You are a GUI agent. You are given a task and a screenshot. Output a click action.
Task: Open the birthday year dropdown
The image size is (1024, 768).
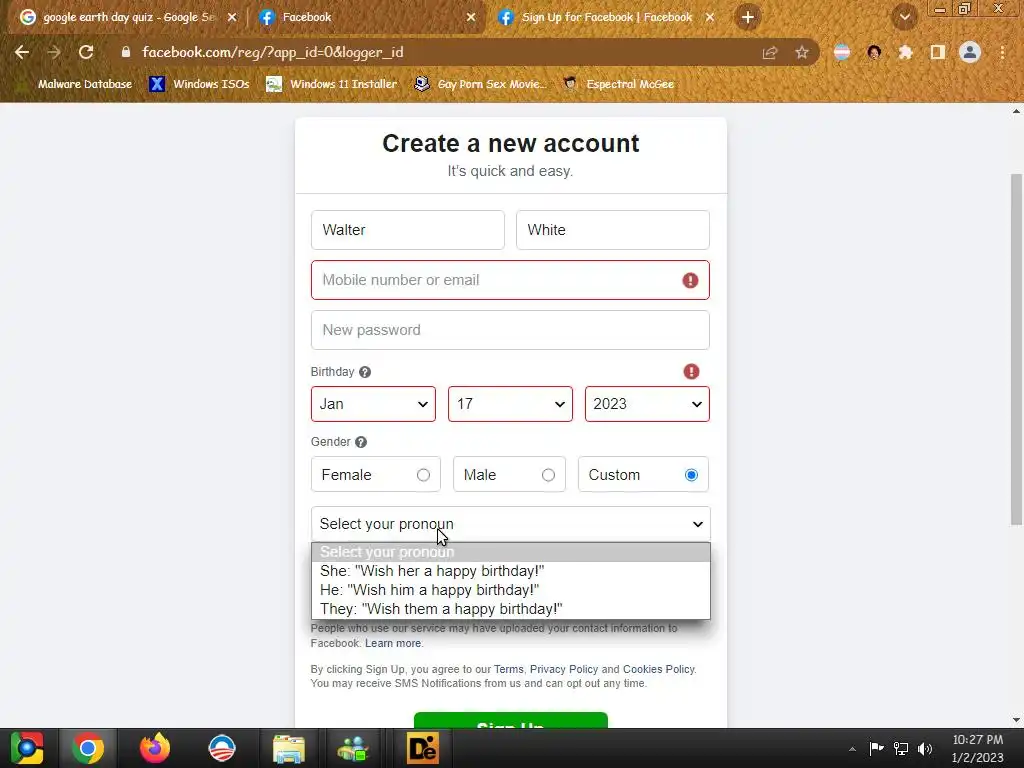[x=647, y=404]
